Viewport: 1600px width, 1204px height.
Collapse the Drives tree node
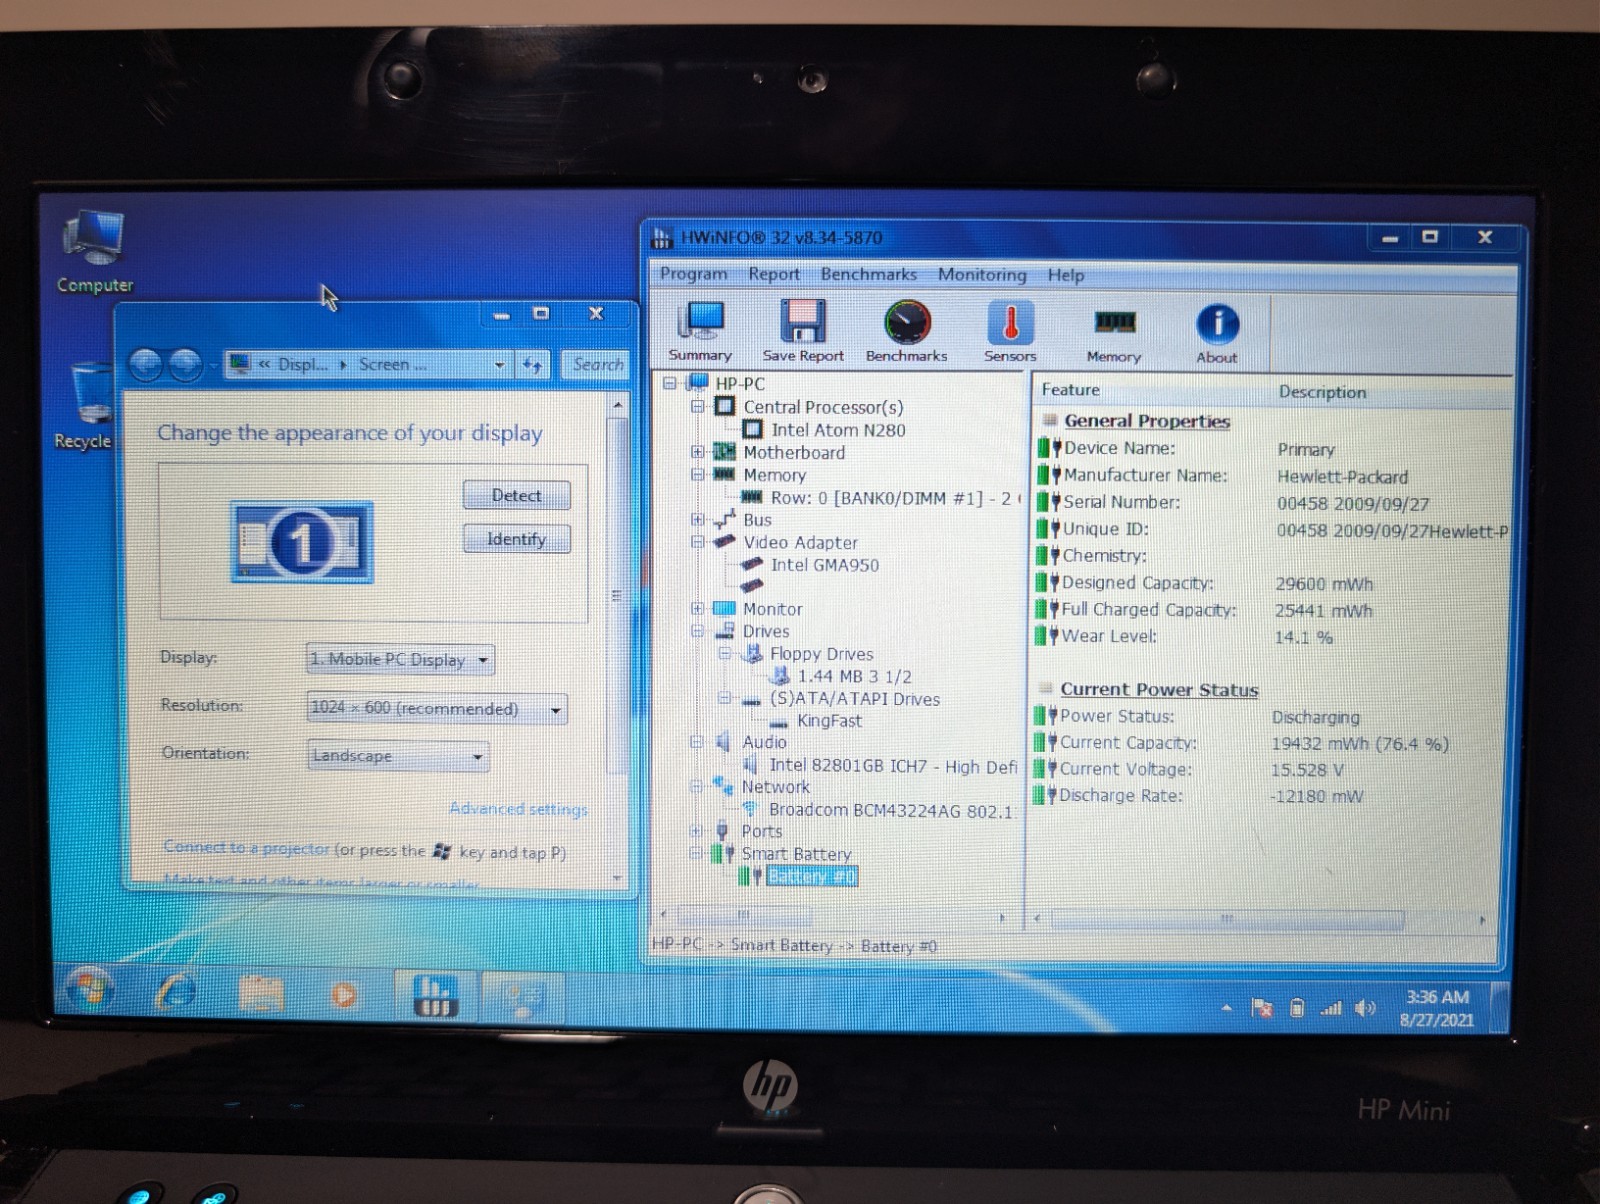[x=698, y=631]
